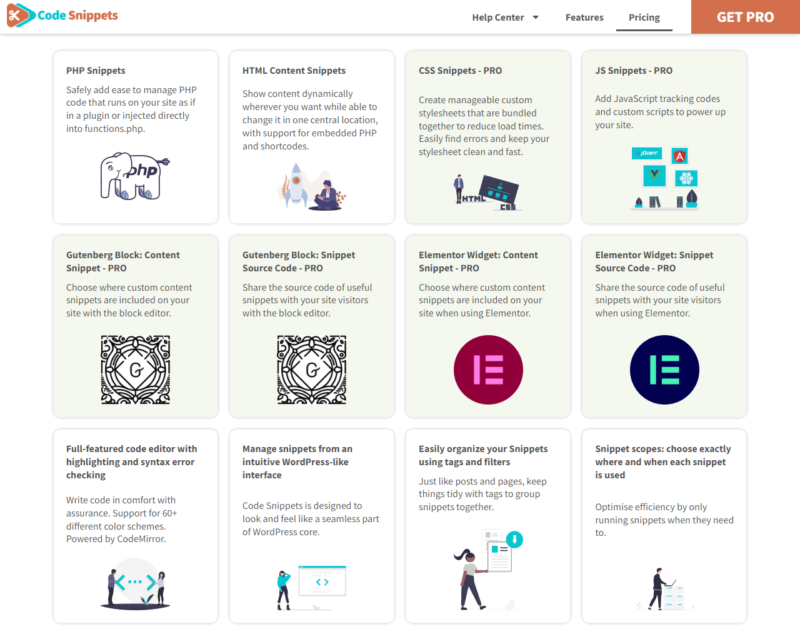Click the HTML Content Snippets rocket illustration

(310, 188)
